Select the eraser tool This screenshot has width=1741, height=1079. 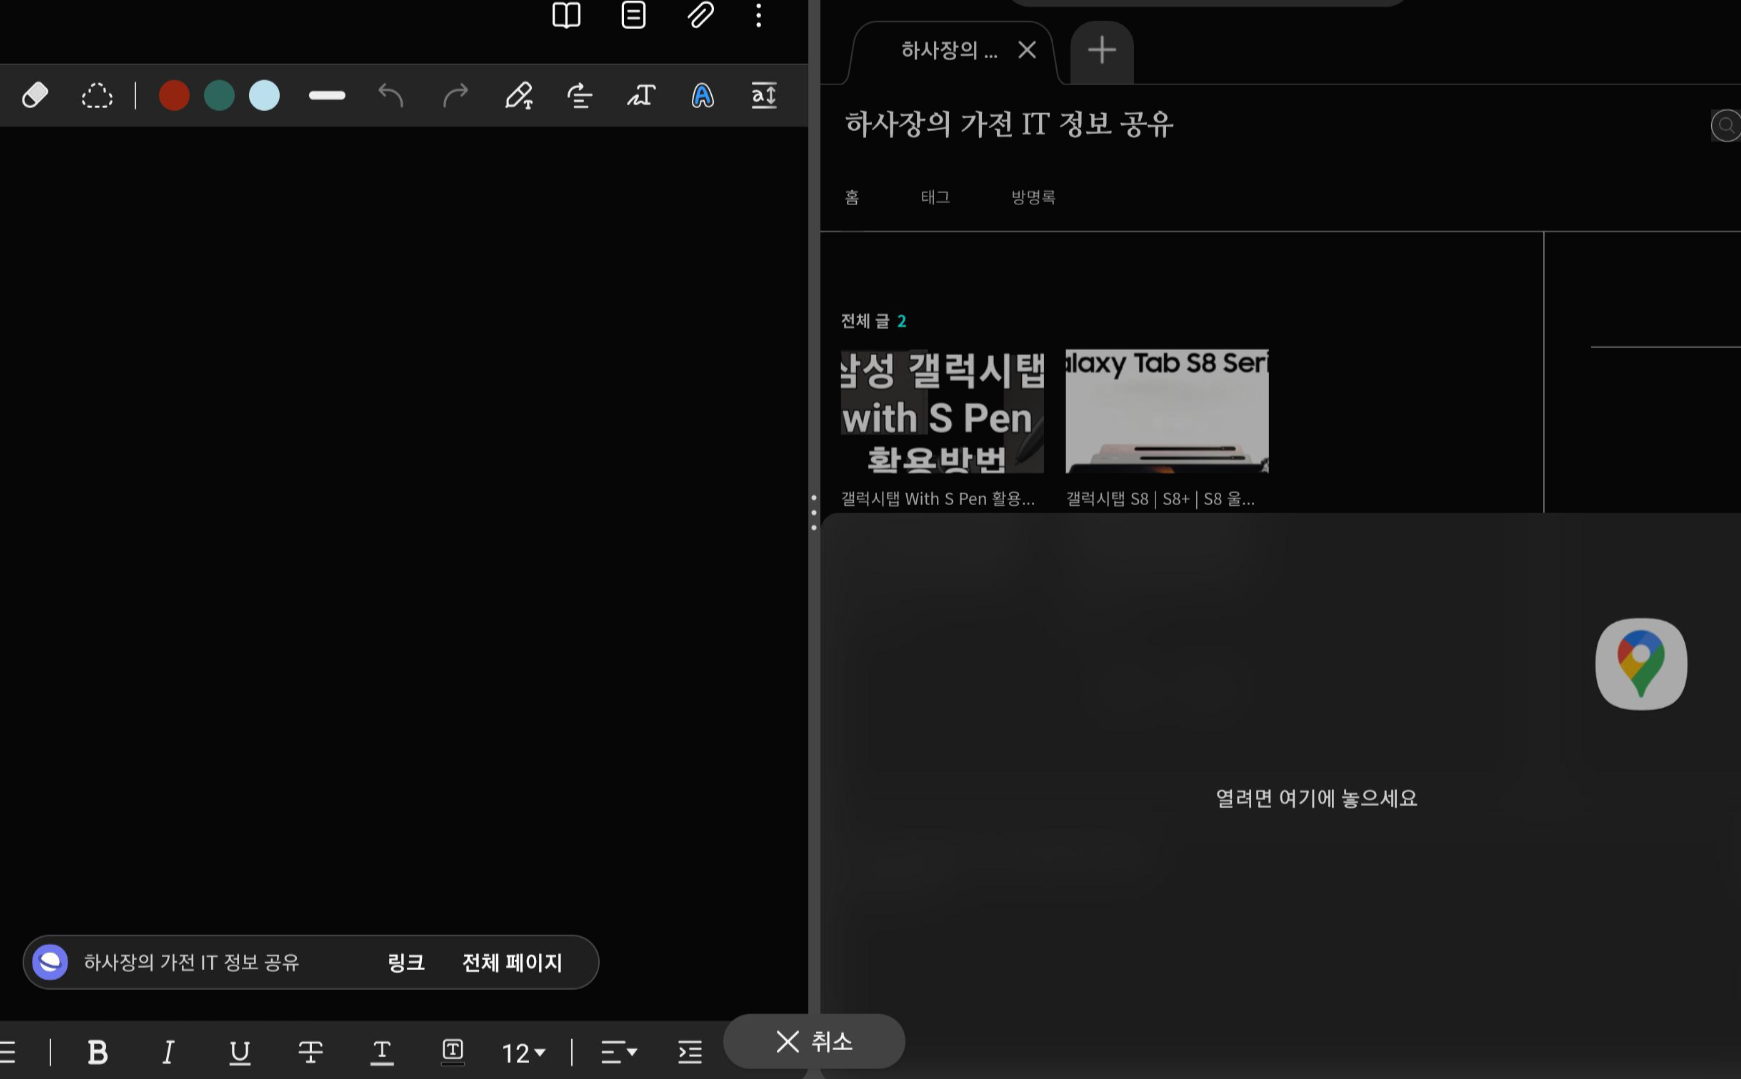(x=35, y=95)
